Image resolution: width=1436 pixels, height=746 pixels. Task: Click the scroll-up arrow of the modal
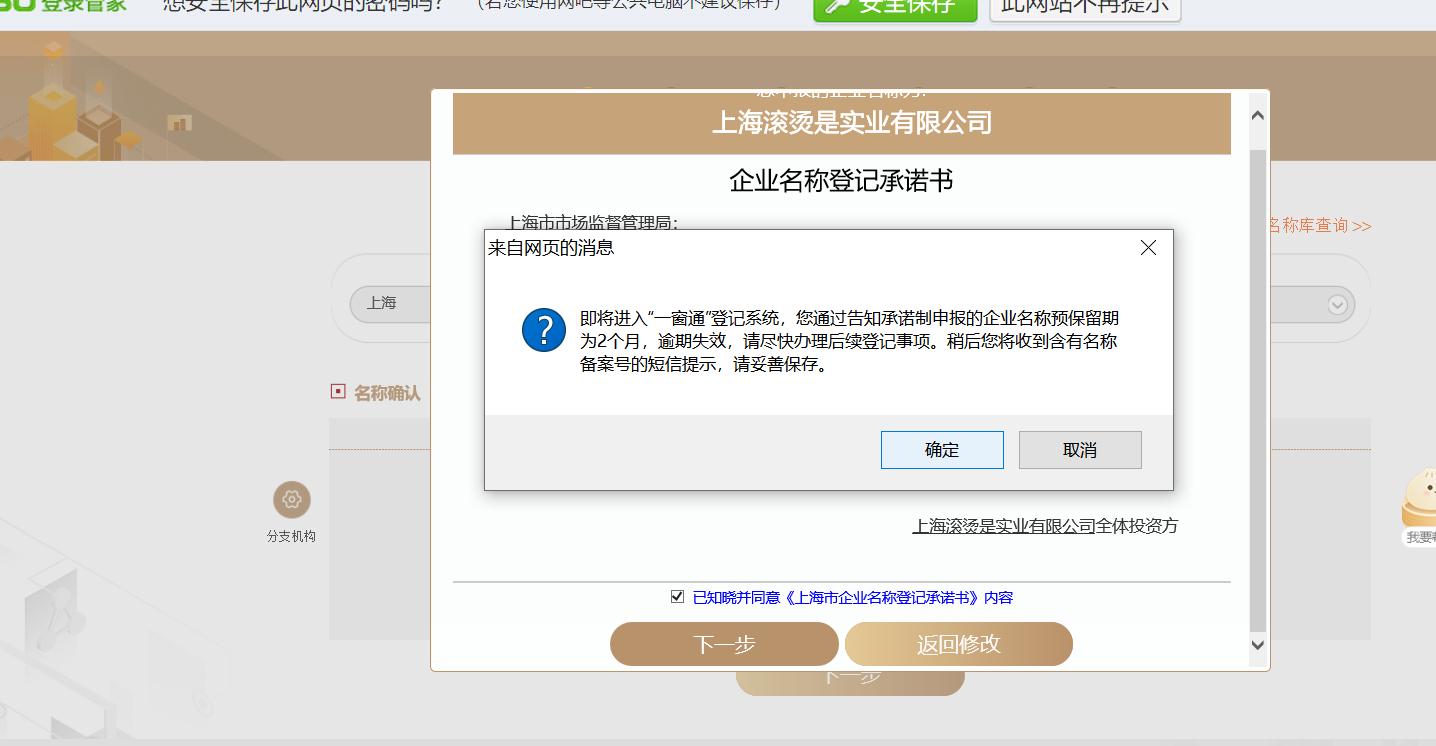pos(1257,114)
